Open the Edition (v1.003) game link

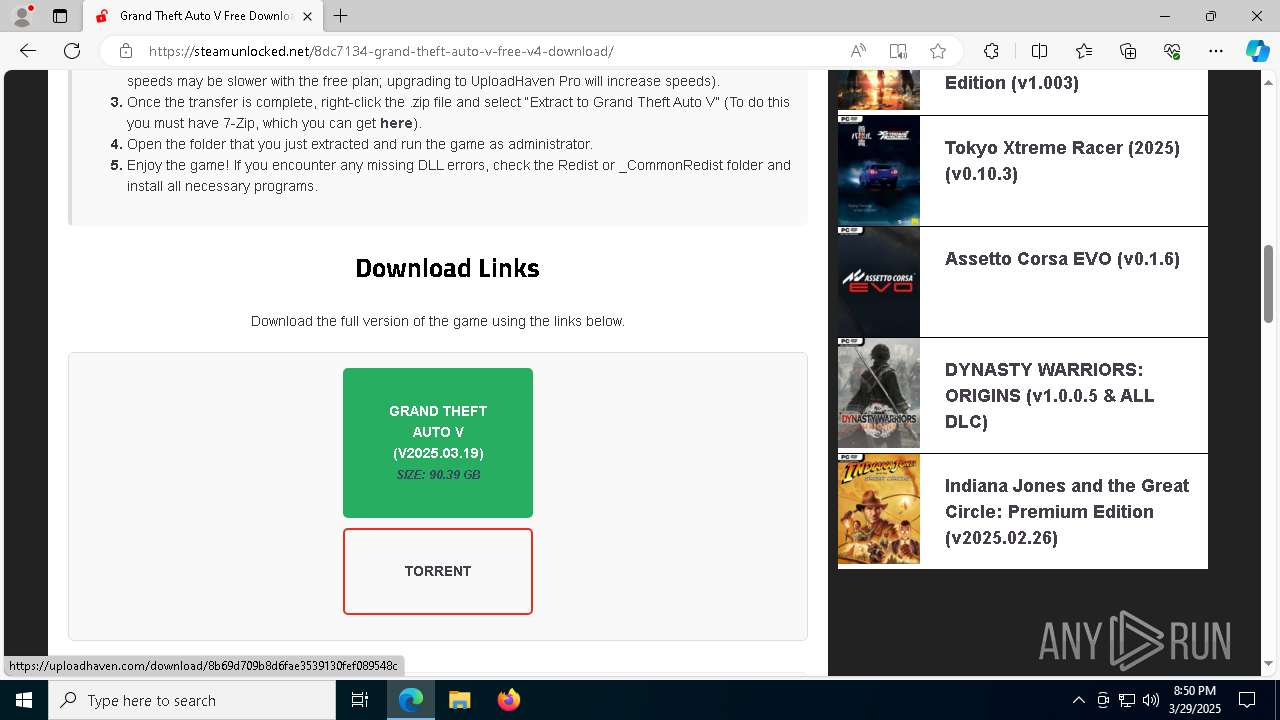[1012, 82]
